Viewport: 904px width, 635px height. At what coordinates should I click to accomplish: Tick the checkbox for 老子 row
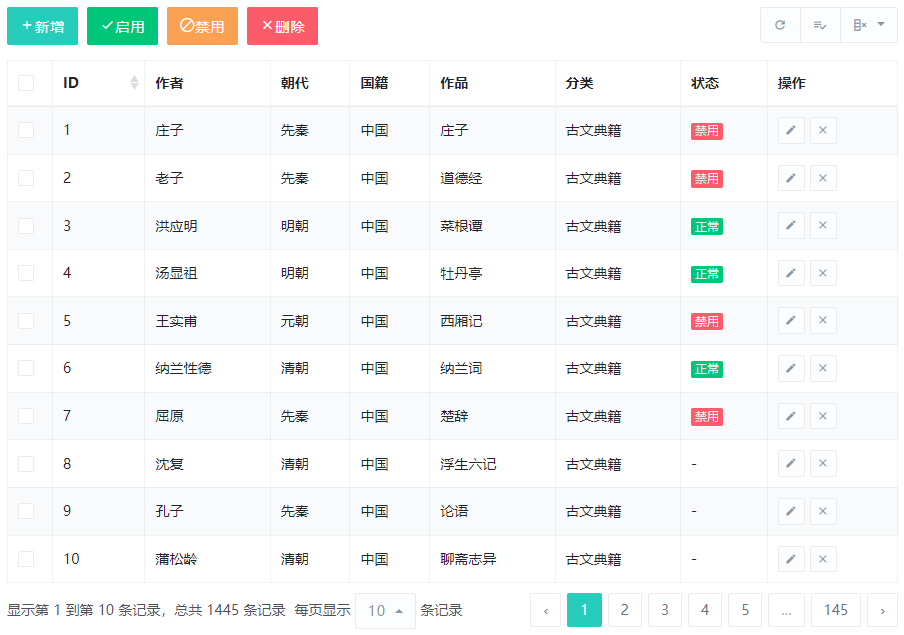[x=26, y=178]
